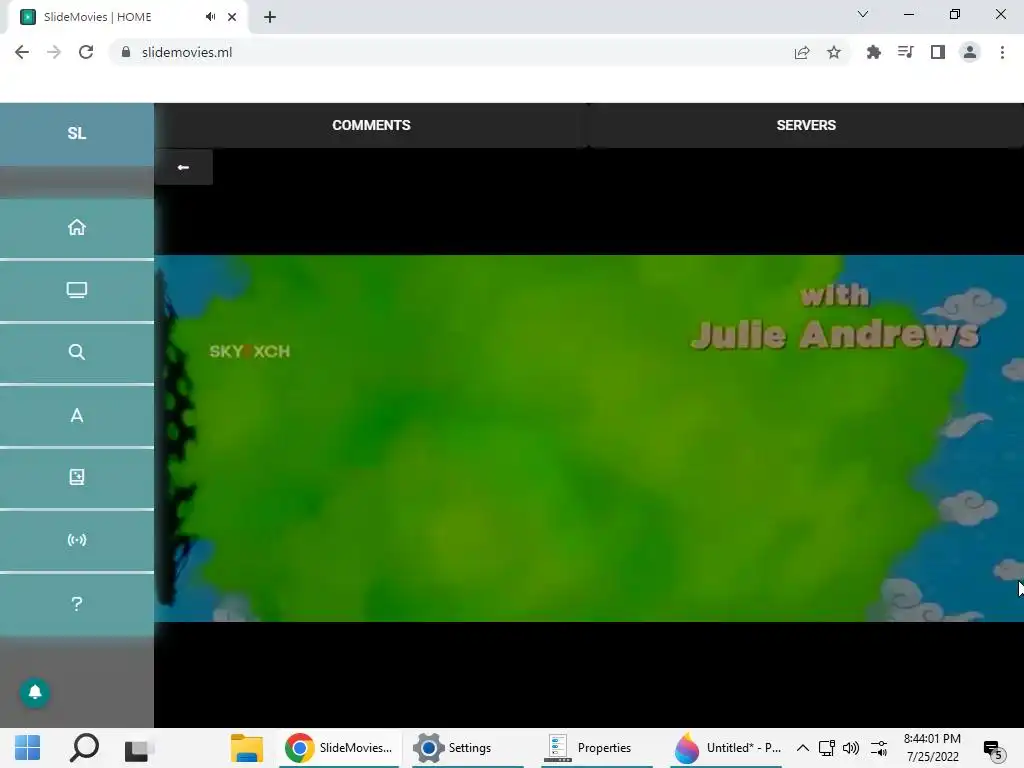1024x768 pixels.
Task: Share this page icon
Action: (x=802, y=52)
